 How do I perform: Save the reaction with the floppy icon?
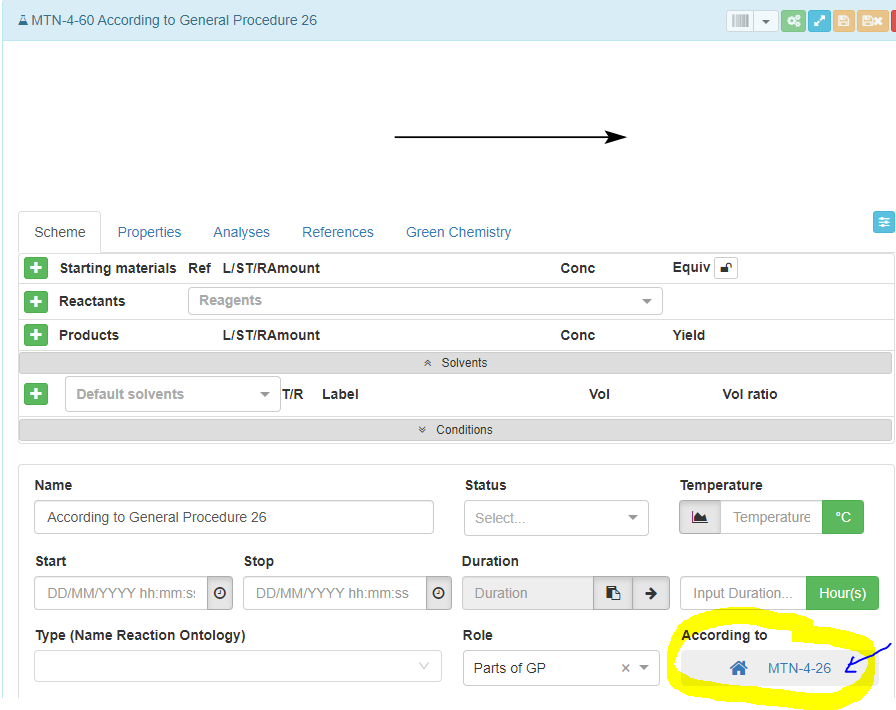[x=843, y=21]
